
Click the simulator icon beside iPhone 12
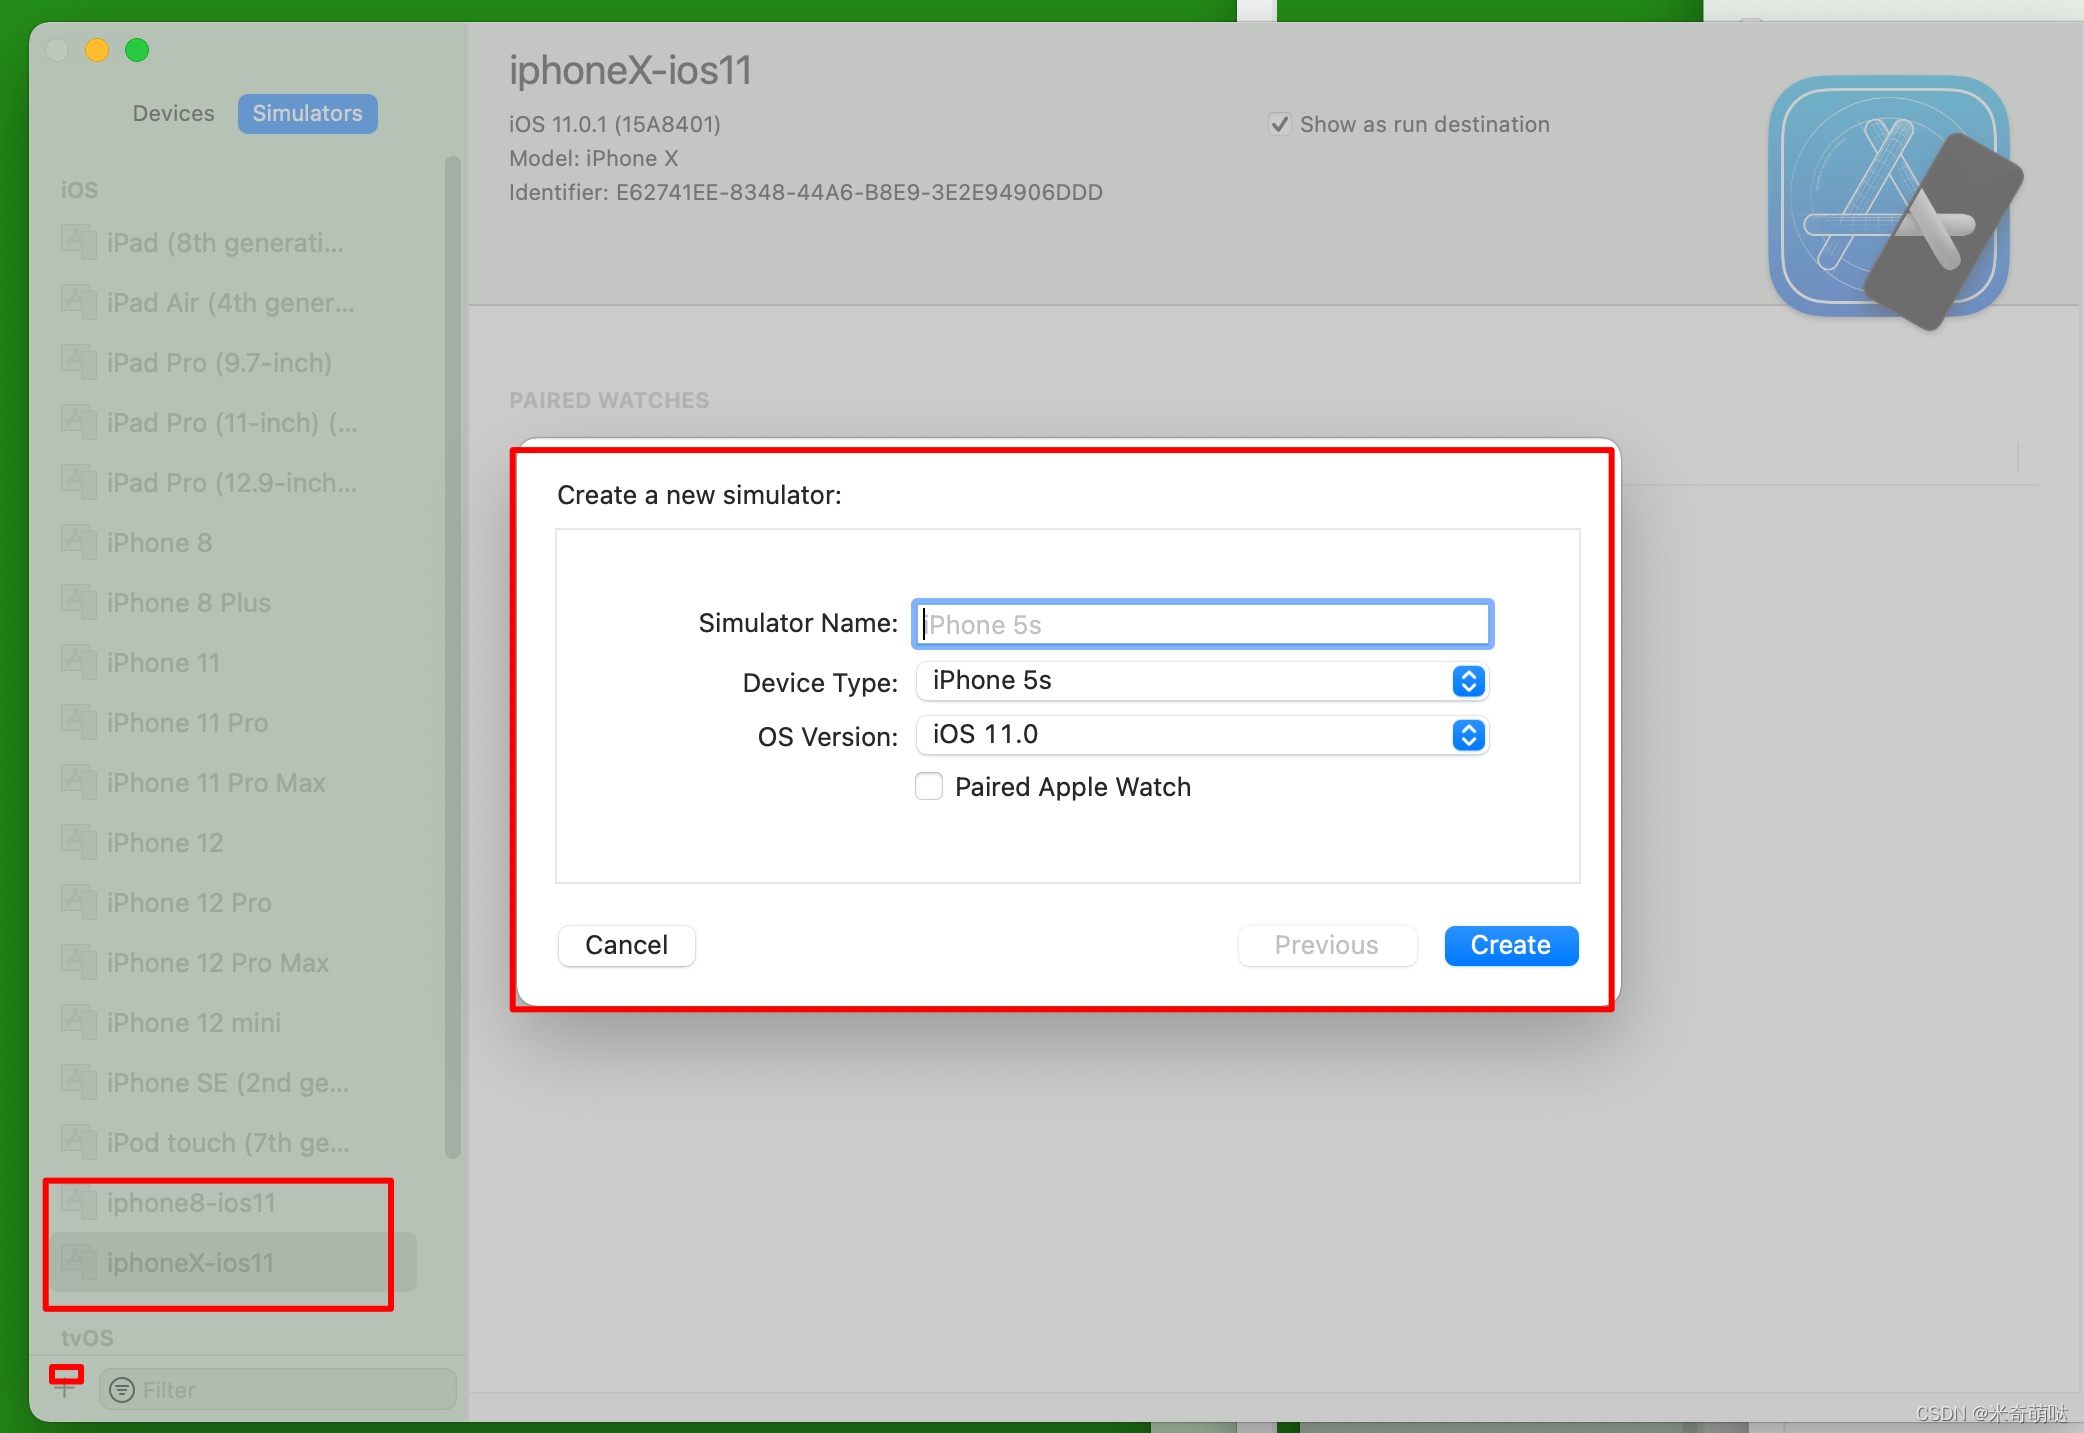[78, 842]
